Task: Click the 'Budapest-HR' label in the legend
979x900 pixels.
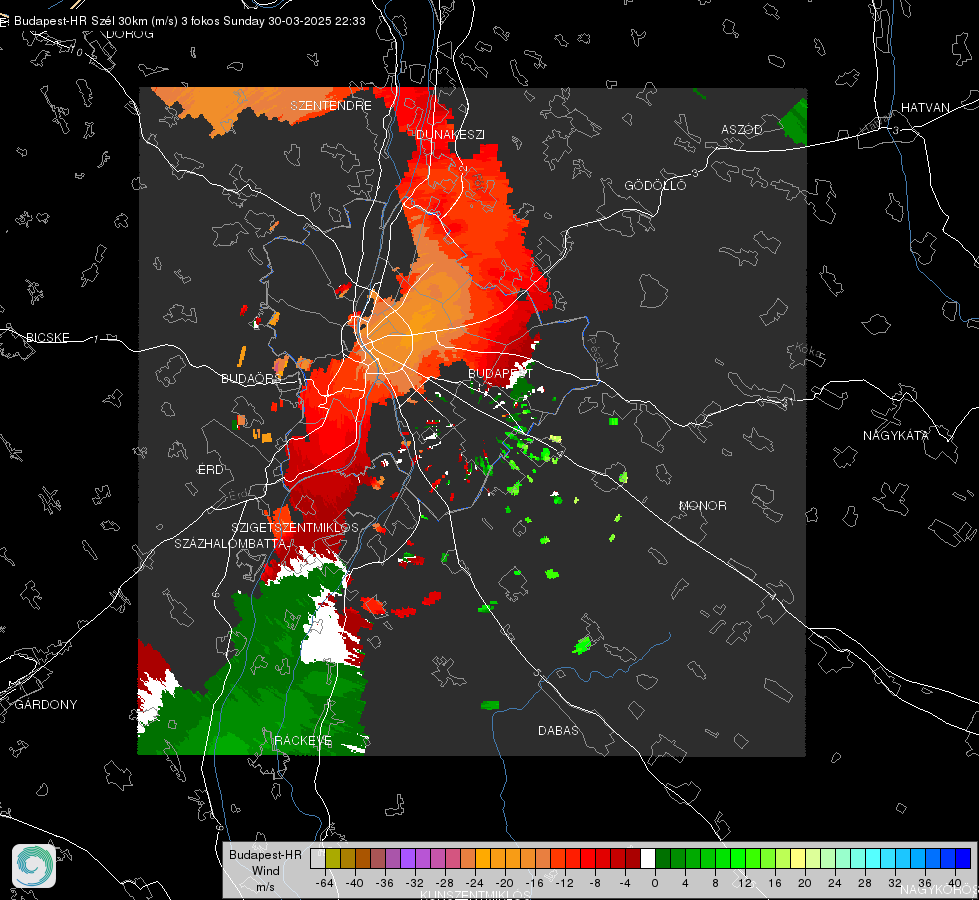Action: point(265,855)
